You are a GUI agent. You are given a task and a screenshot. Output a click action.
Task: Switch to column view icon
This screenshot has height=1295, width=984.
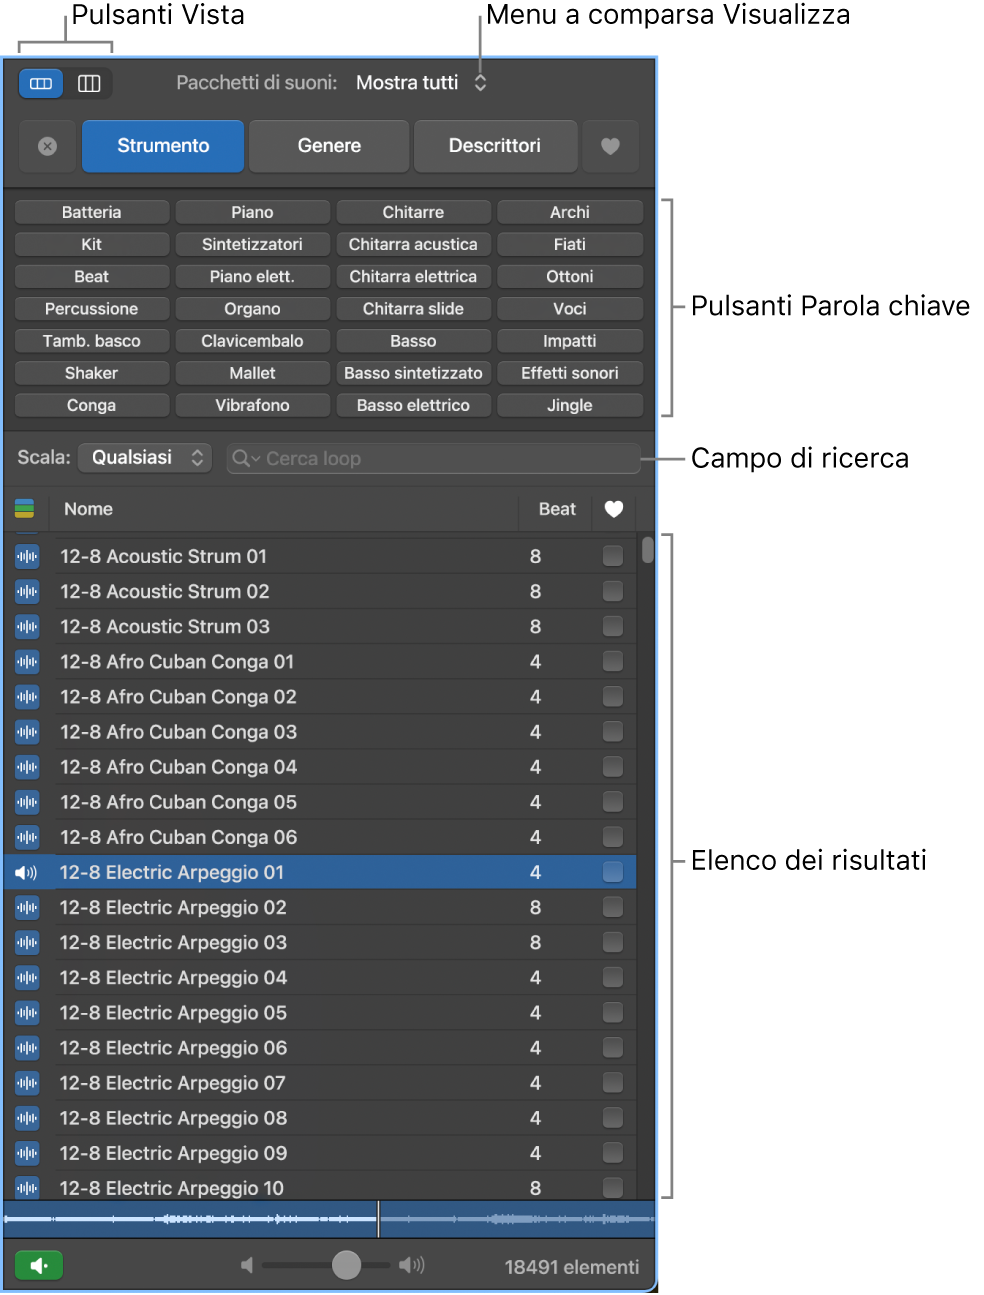point(89,83)
